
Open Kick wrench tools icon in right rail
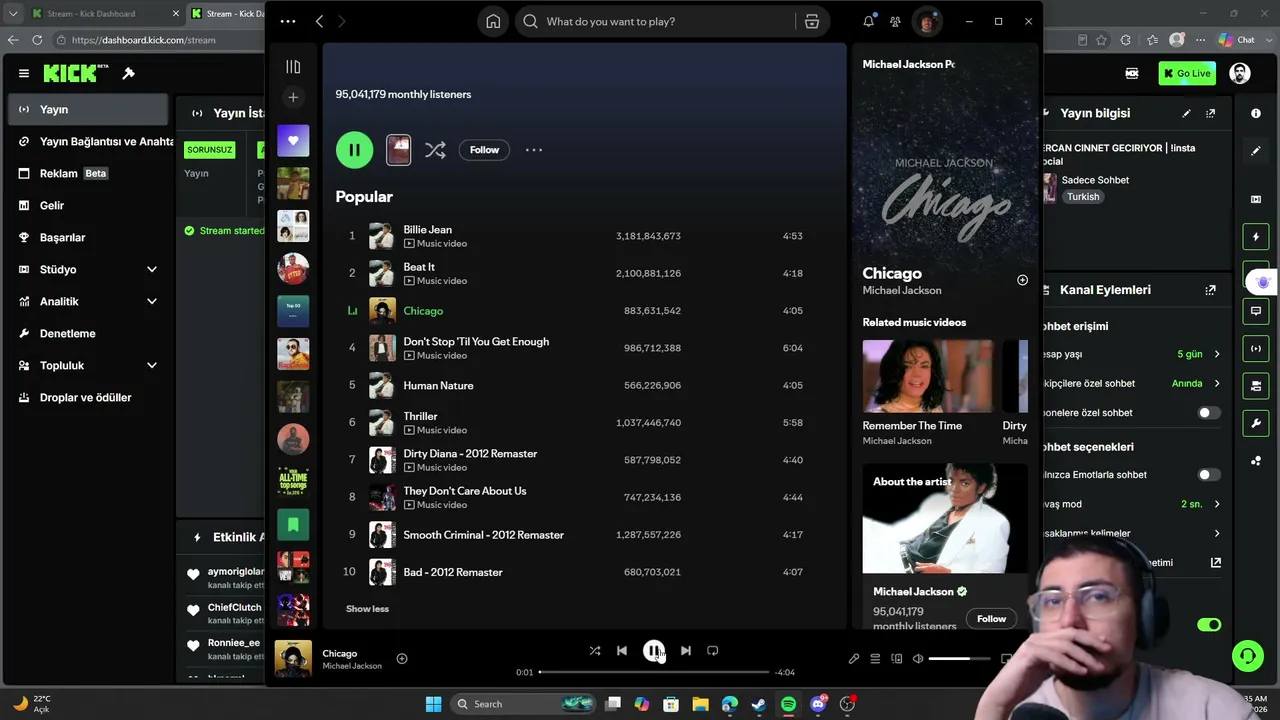point(1256,424)
